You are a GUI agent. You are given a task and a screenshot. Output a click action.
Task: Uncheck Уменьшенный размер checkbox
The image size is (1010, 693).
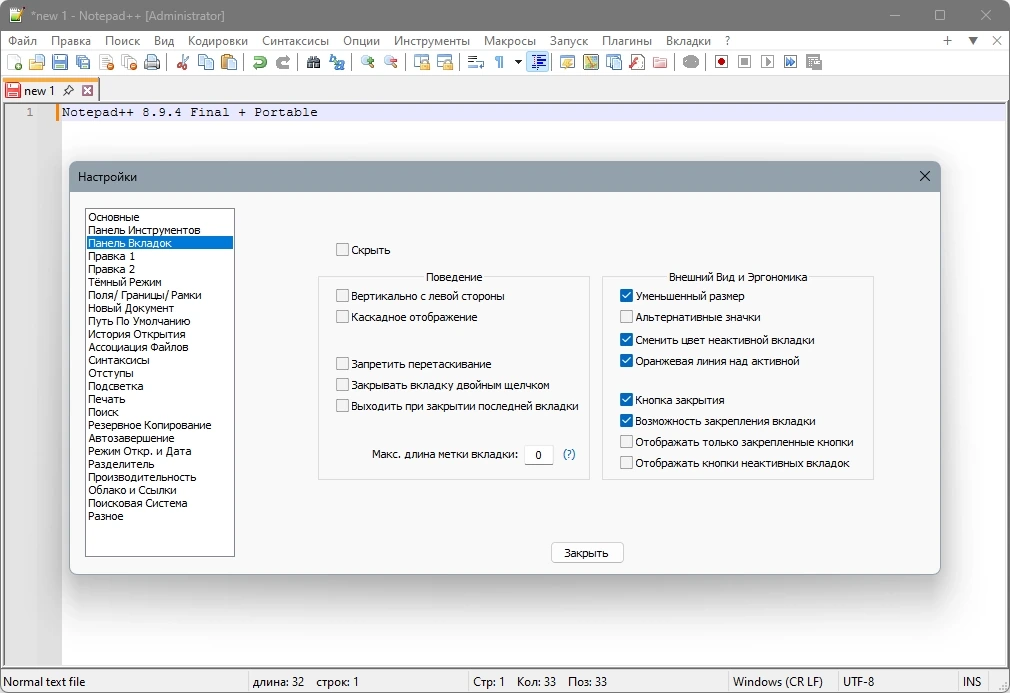coord(626,296)
